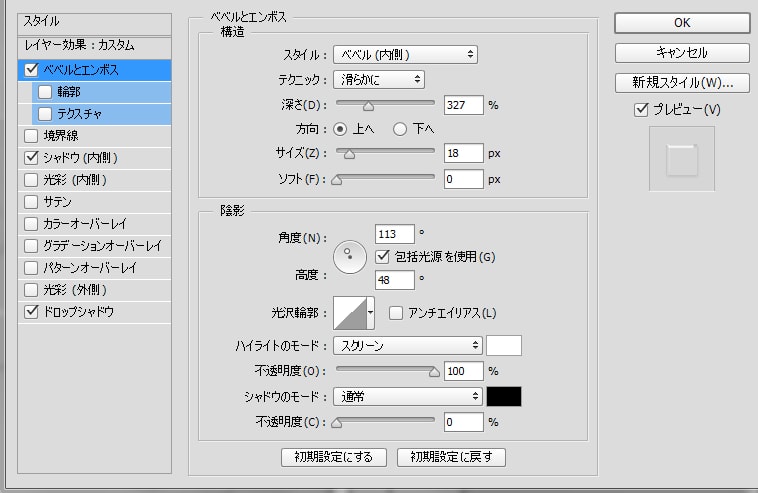This screenshot has width=758, height=493.
Task: Open the 輪郭 sub-item settings
Action: (69, 92)
